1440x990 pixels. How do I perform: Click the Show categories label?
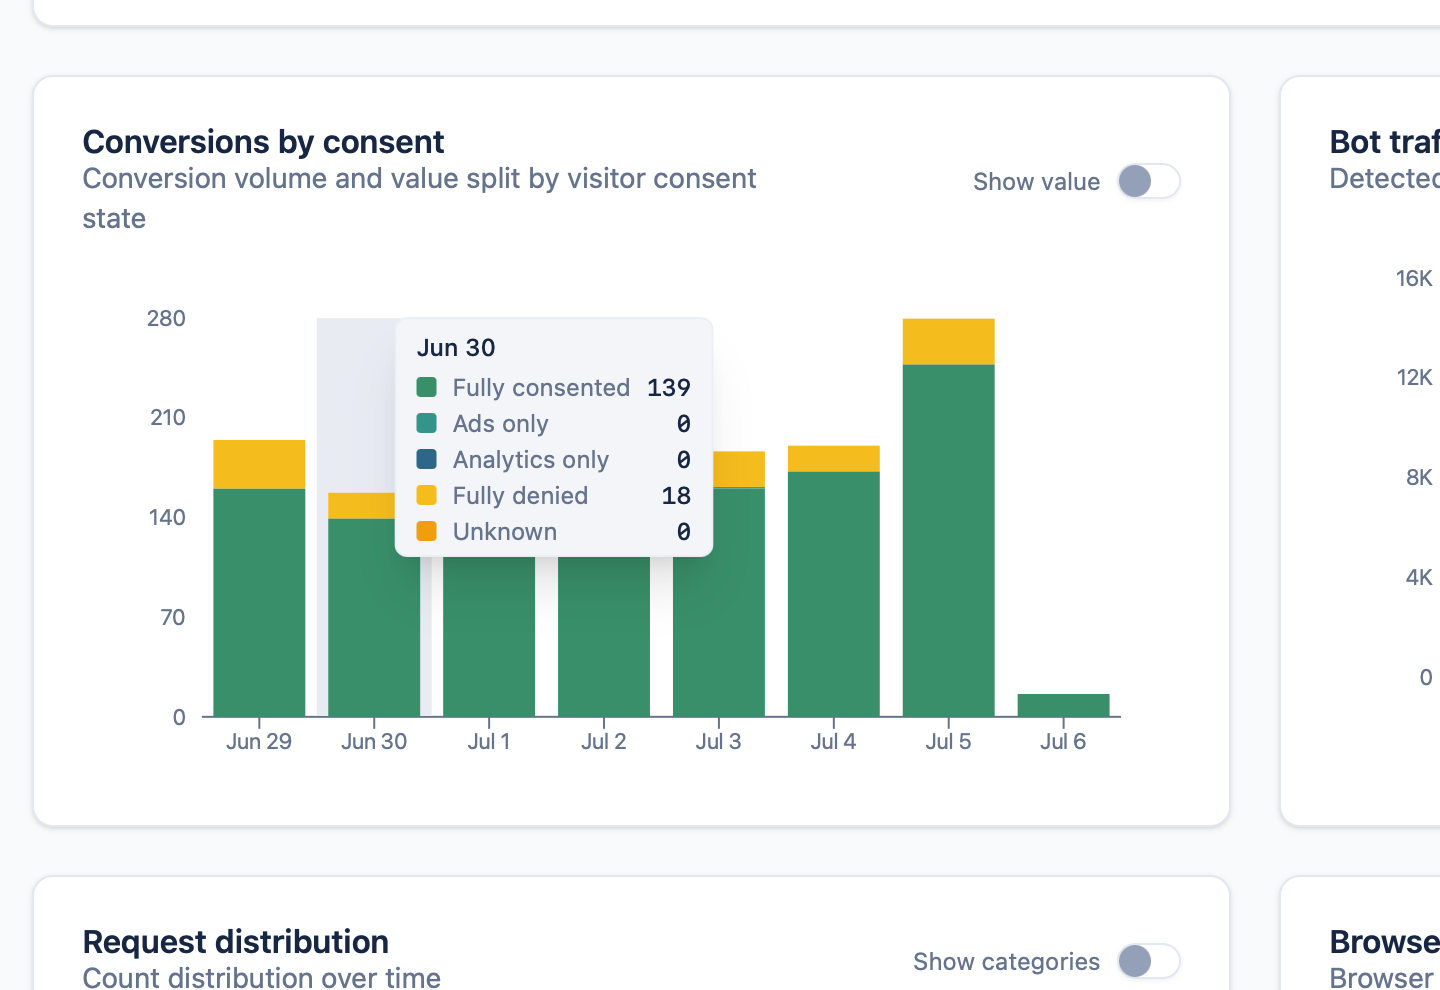point(1006,961)
